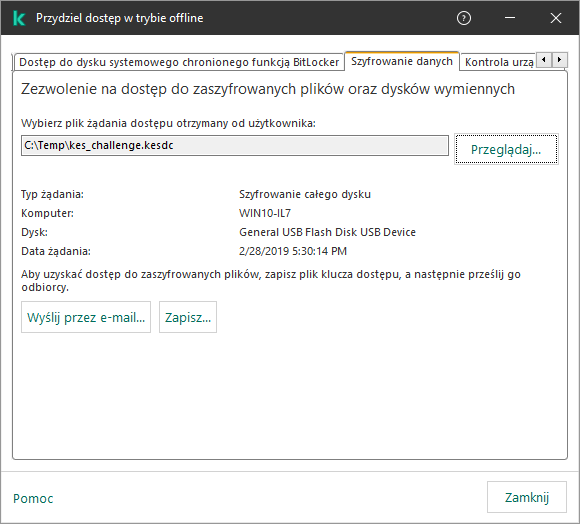Select the request date 2/28/2019 5:30:14 PM

293,251
